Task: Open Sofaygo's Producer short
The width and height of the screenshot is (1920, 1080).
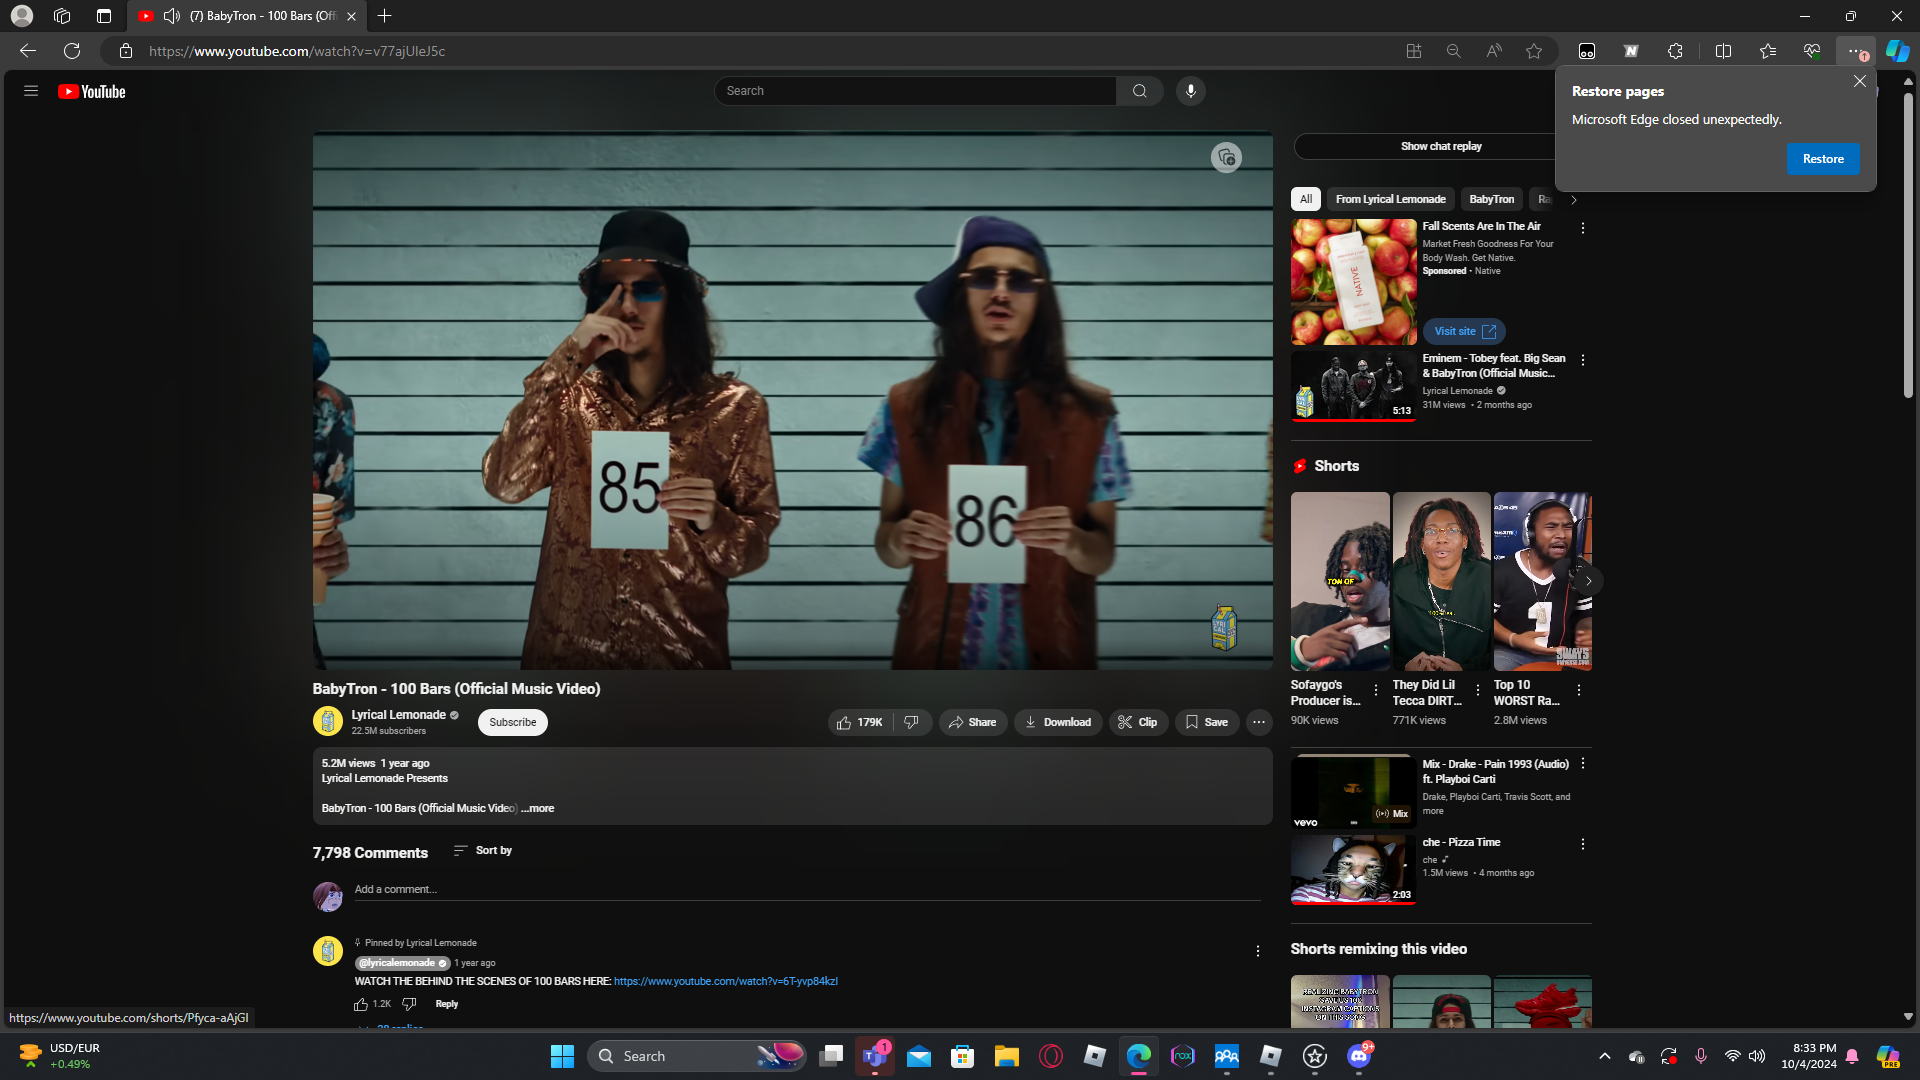Action: (1340, 581)
